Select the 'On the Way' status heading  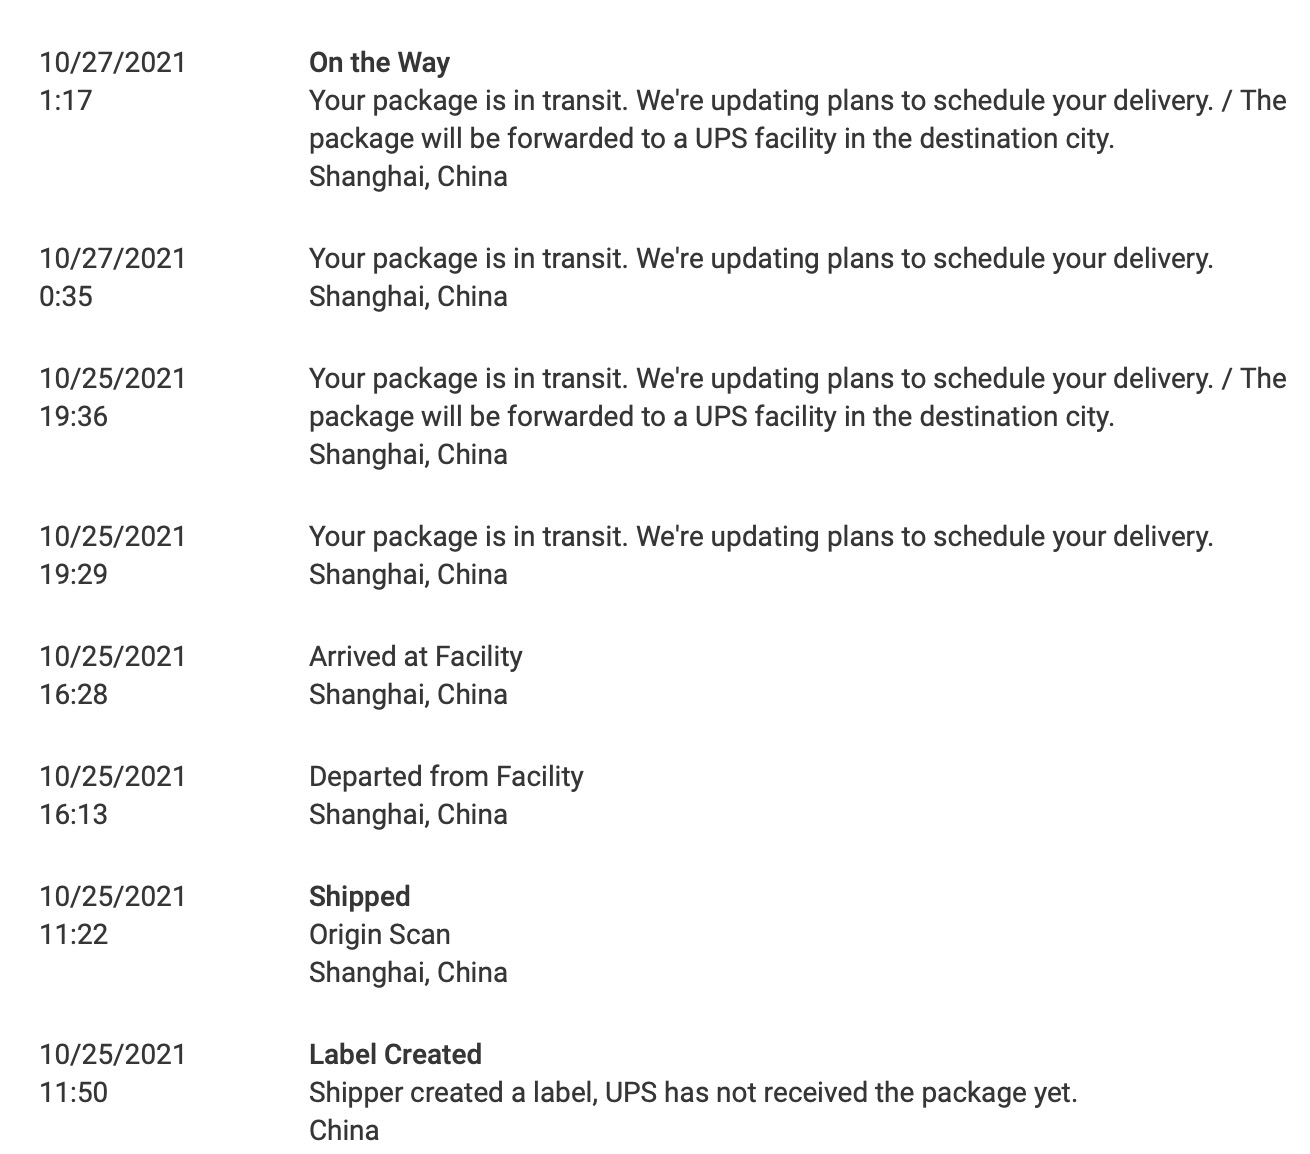(x=379, y=63)
